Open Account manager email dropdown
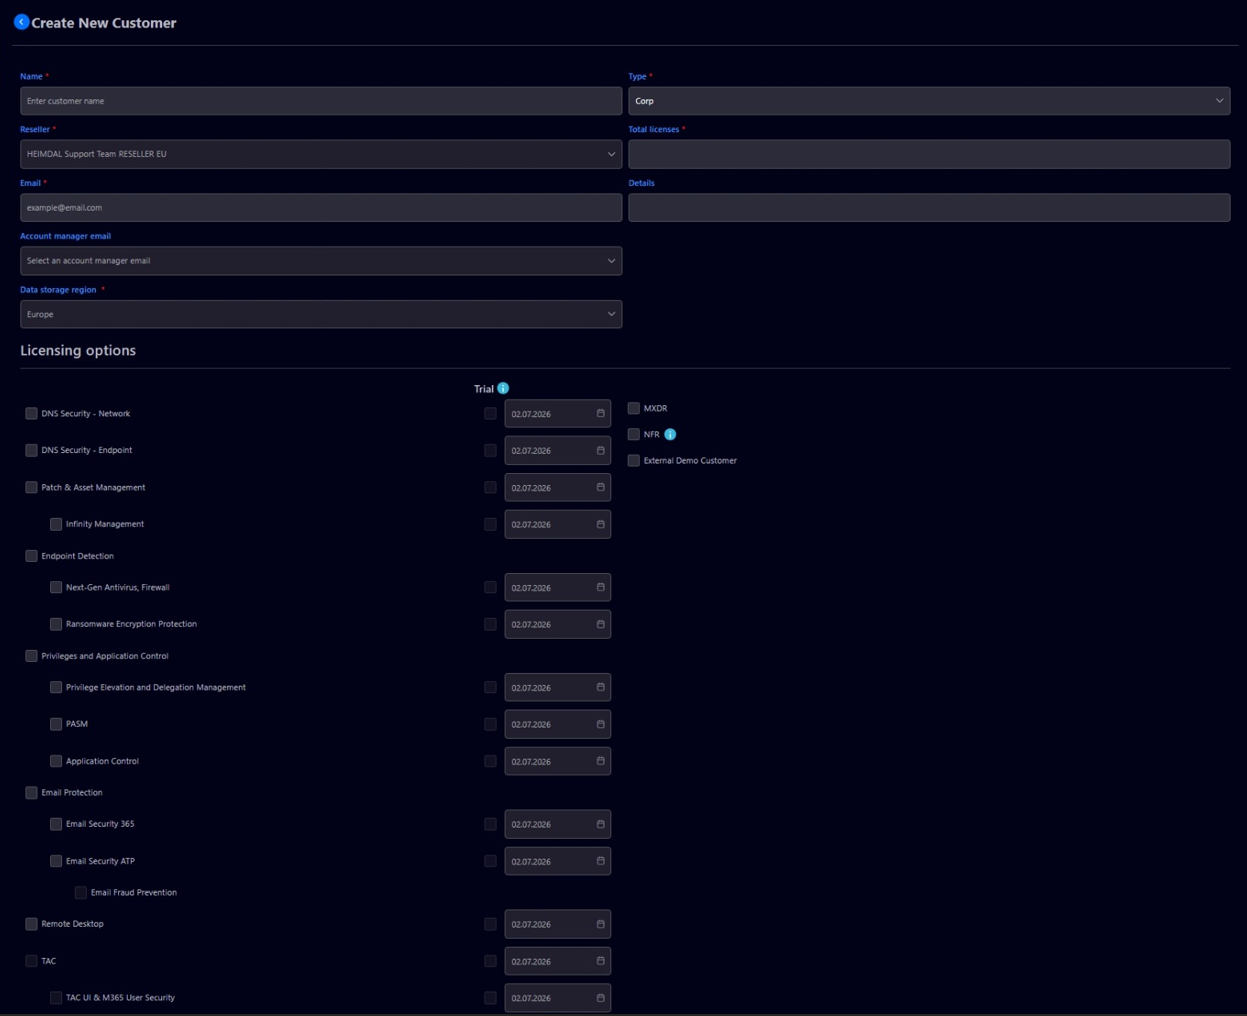1247x1016 pixels. [x=321, y=261]
